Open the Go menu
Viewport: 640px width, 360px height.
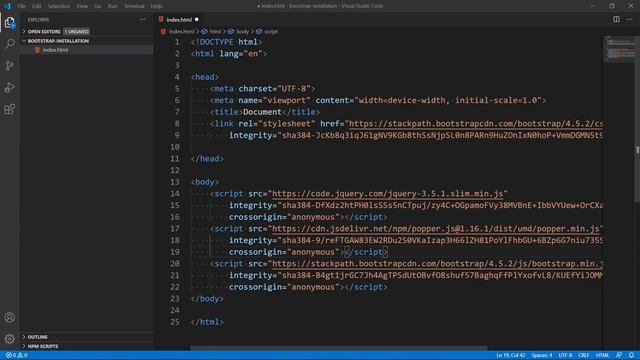[98, 6]
